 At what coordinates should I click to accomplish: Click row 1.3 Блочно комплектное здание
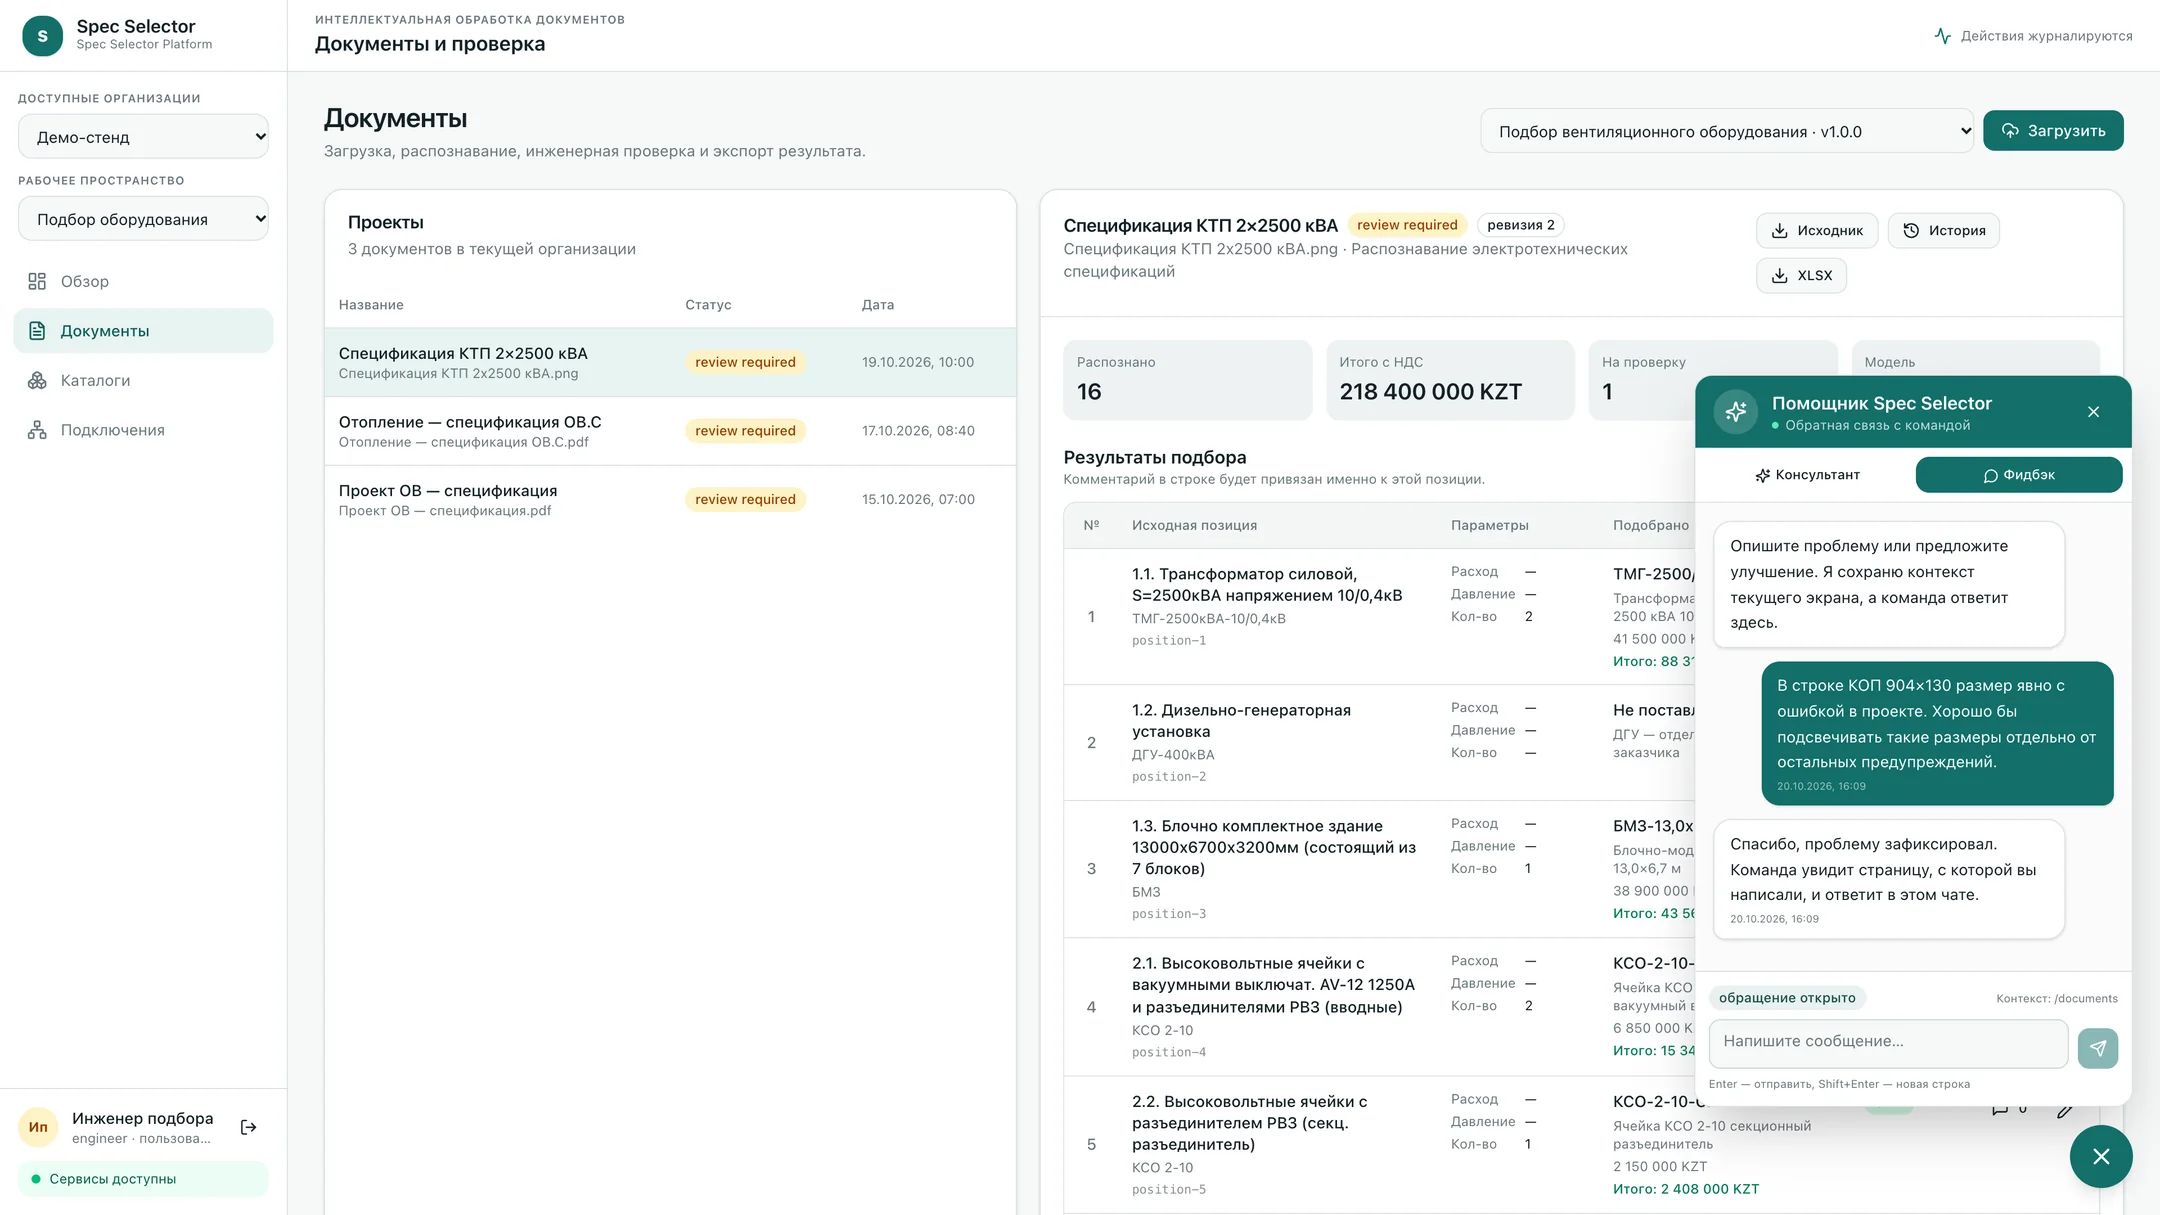pos(1378,869)
